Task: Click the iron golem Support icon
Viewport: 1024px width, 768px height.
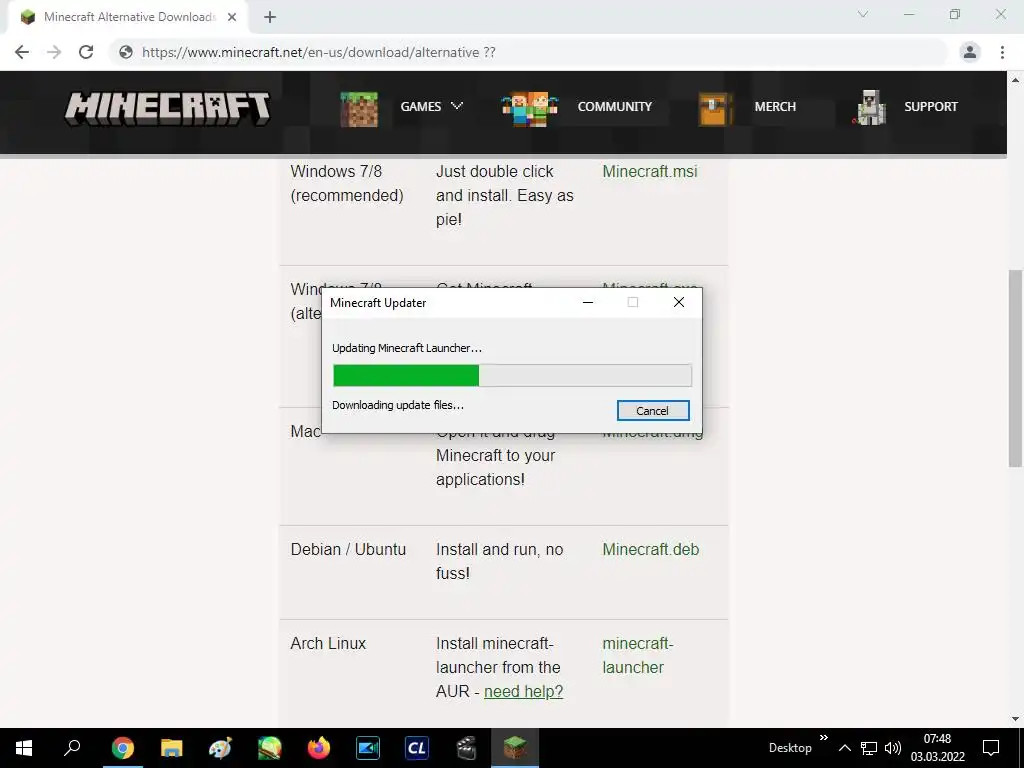Action: coord(871,108)
